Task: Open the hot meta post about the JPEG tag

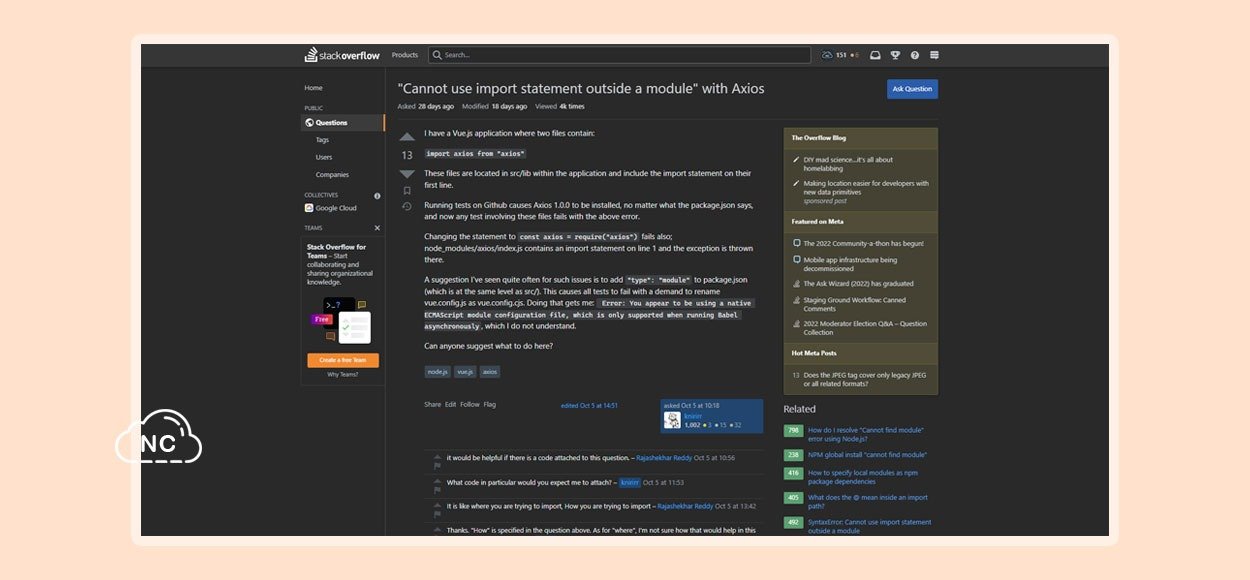Action: coord(865,379)
